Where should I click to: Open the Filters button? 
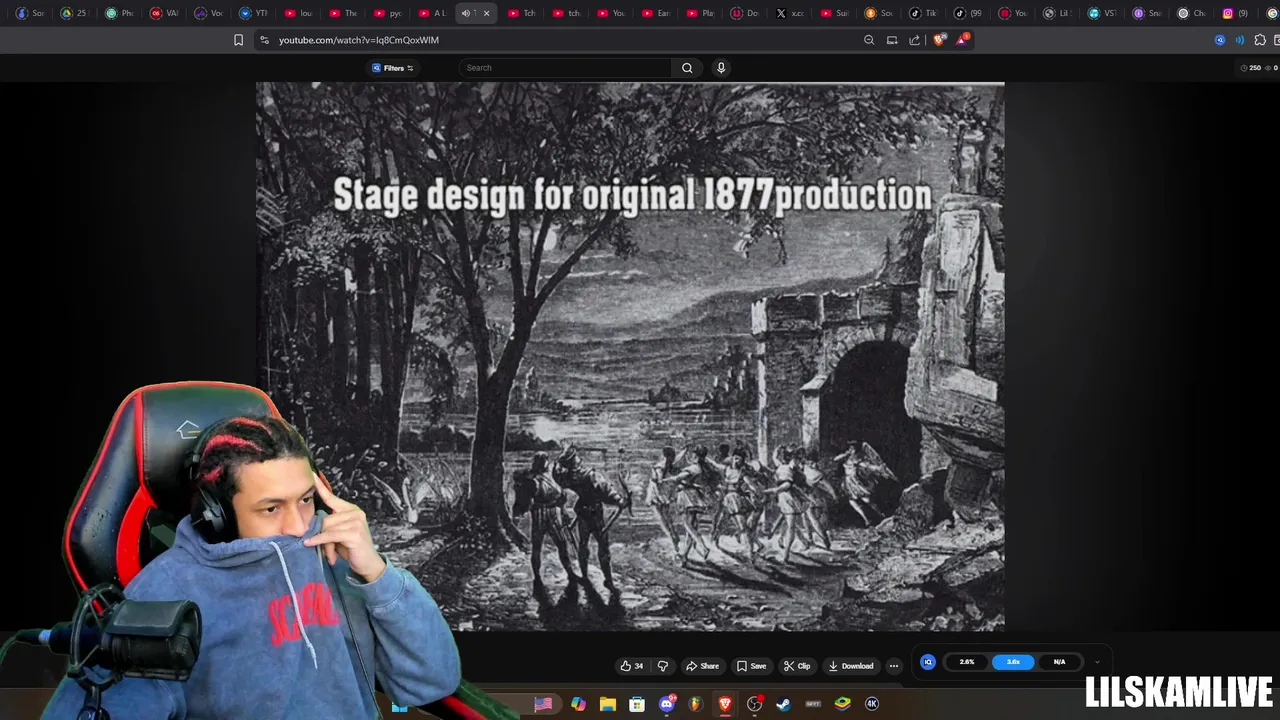point(393,68)
